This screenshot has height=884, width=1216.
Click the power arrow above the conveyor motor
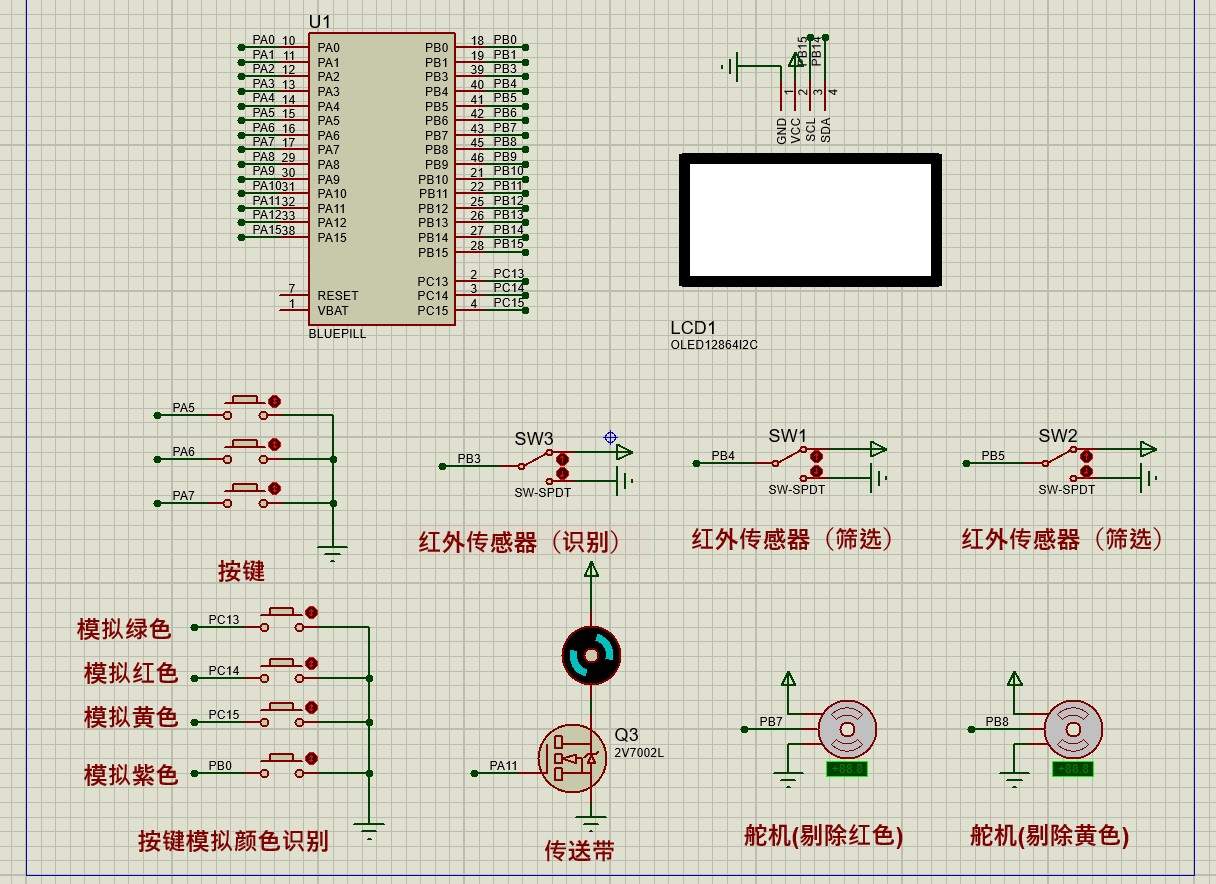pyautogui.click(x=591, y=570)
